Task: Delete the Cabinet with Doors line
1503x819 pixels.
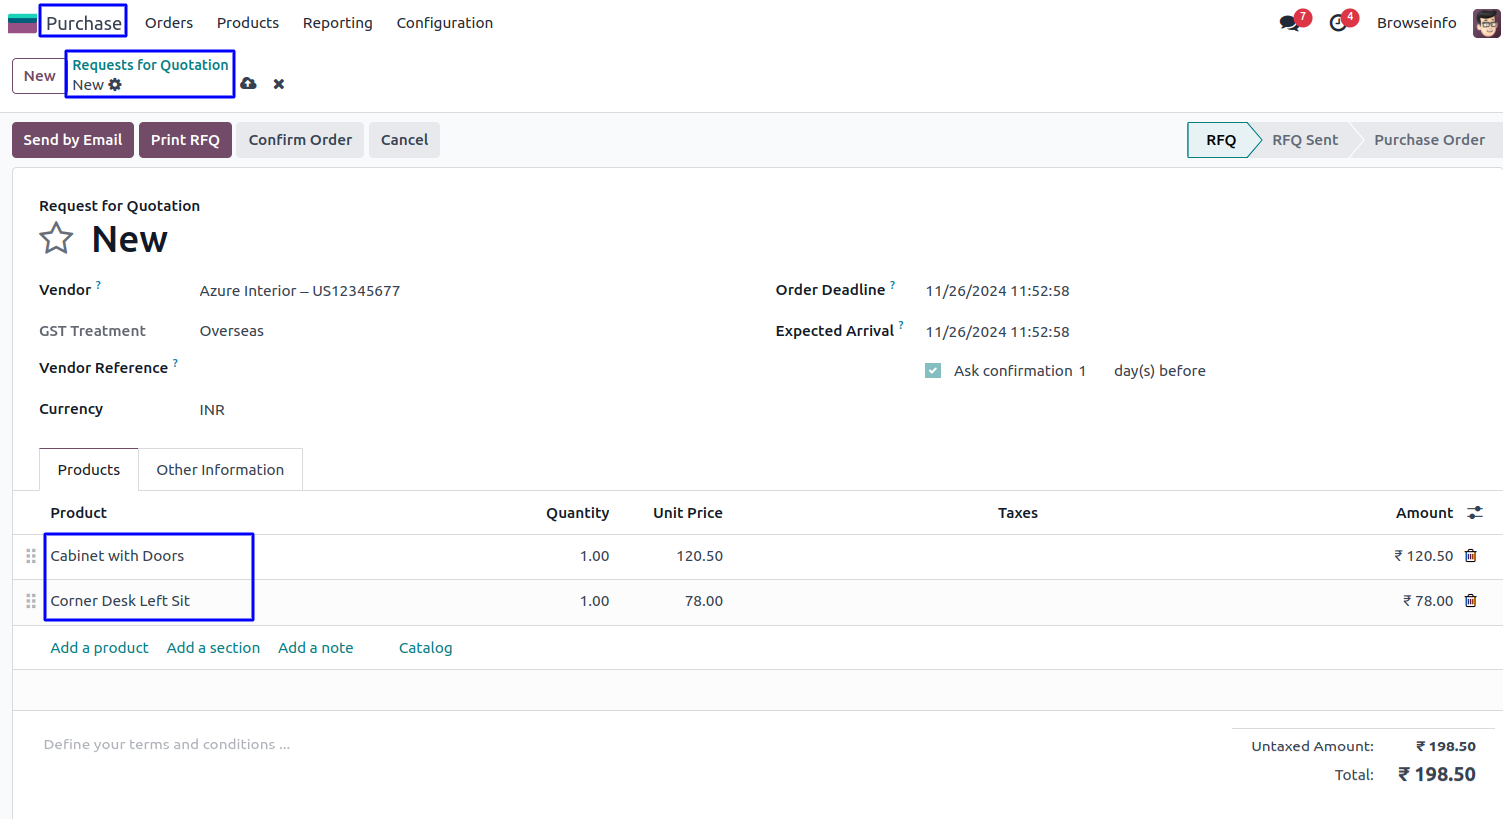Action: [x=1470, y=556]
